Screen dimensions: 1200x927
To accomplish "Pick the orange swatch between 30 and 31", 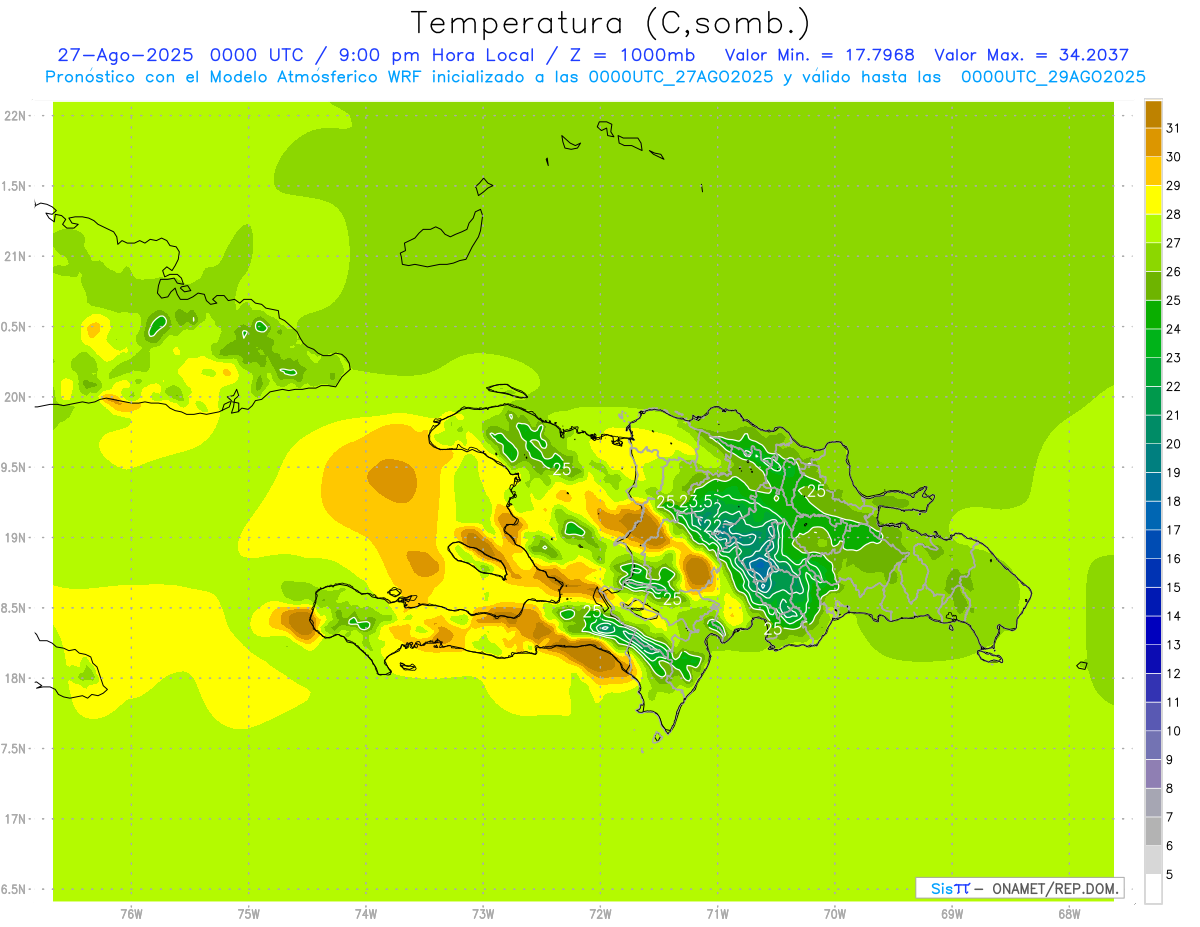I will click(x=1153, y=142).
